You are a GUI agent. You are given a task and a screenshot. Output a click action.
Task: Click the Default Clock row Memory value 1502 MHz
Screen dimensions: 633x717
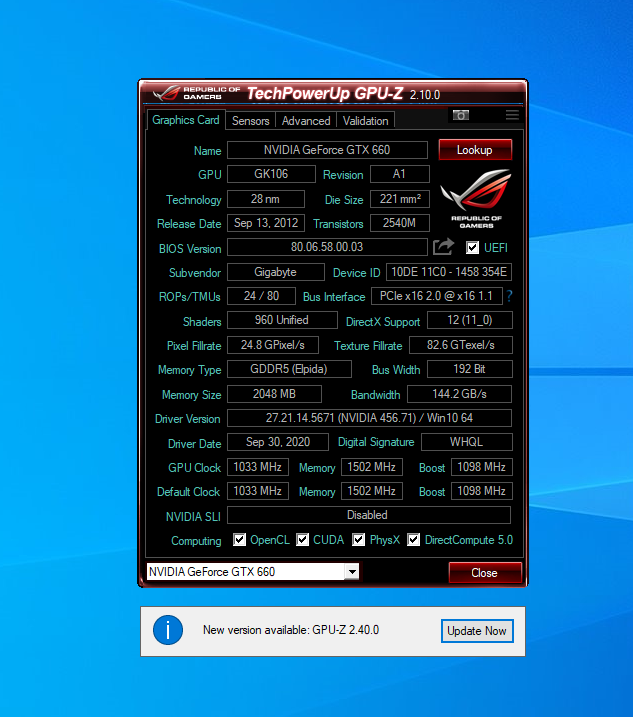[x=372, y=491]
